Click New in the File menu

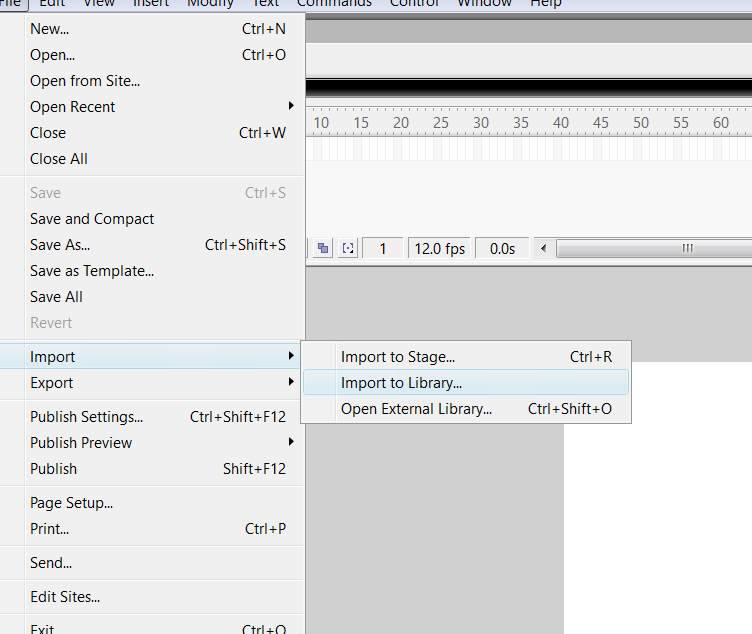click(x=50, y=29)
